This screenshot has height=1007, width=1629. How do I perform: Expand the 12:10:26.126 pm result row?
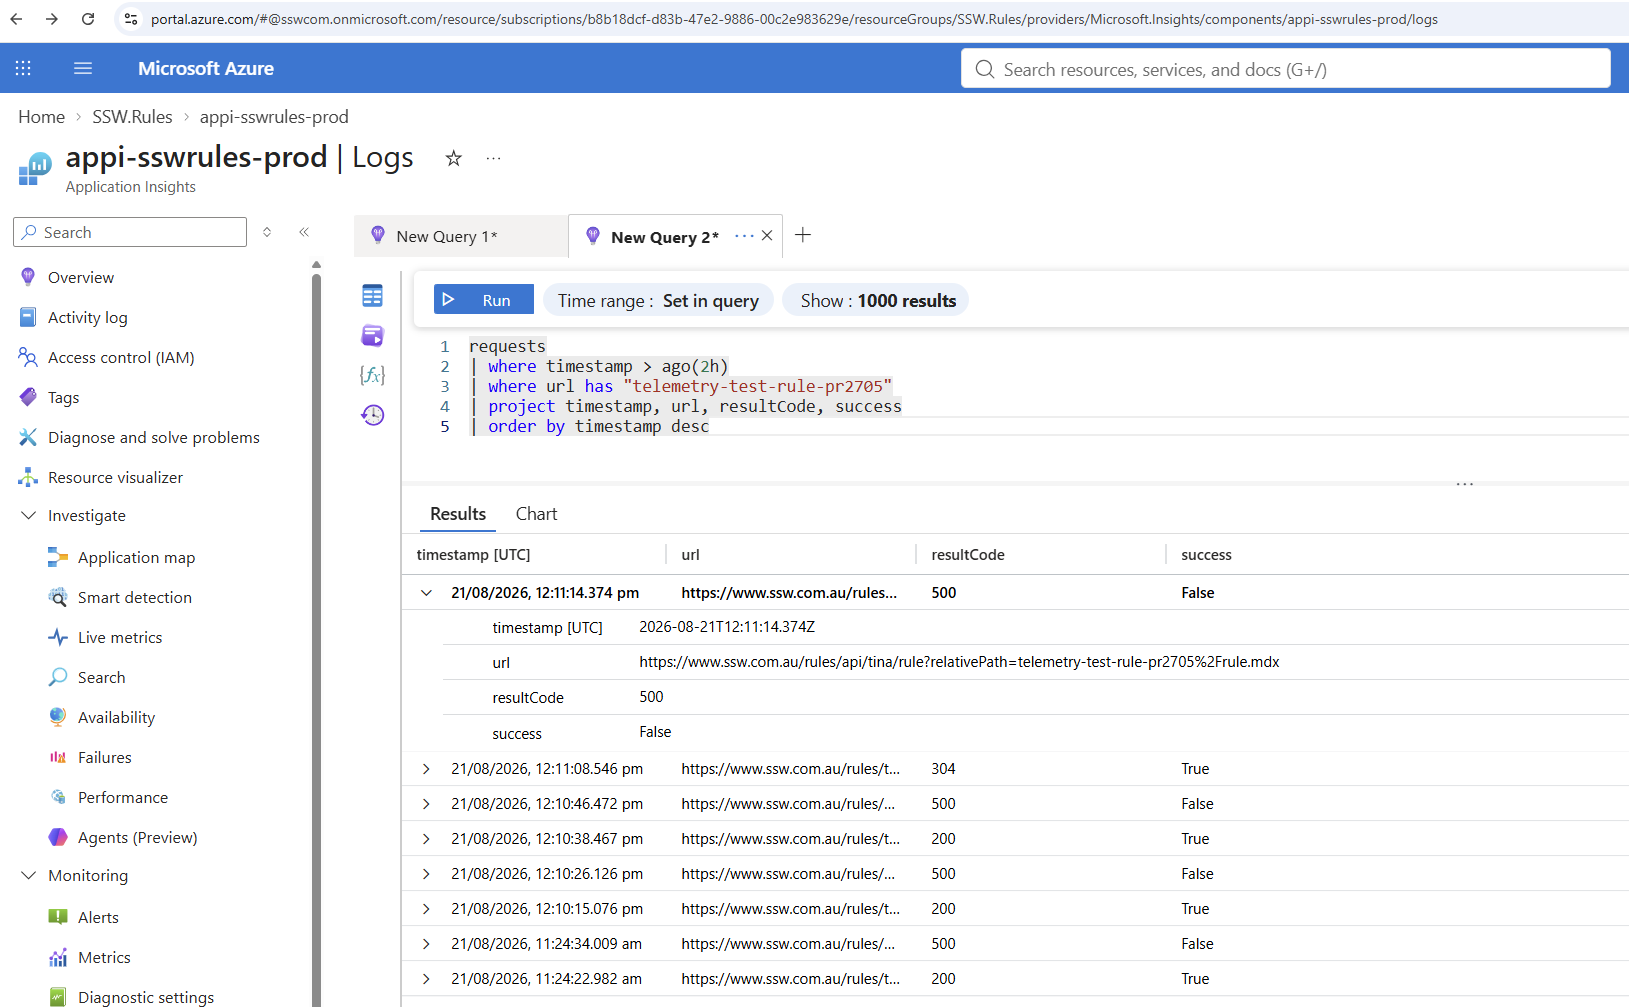(x=426, y=874)
